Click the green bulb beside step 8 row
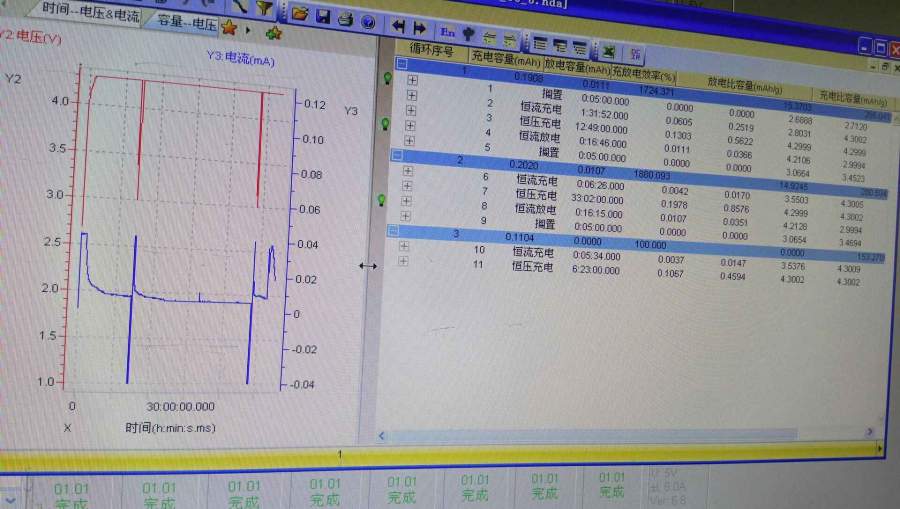The image size is (900, 509). (381, 200)
